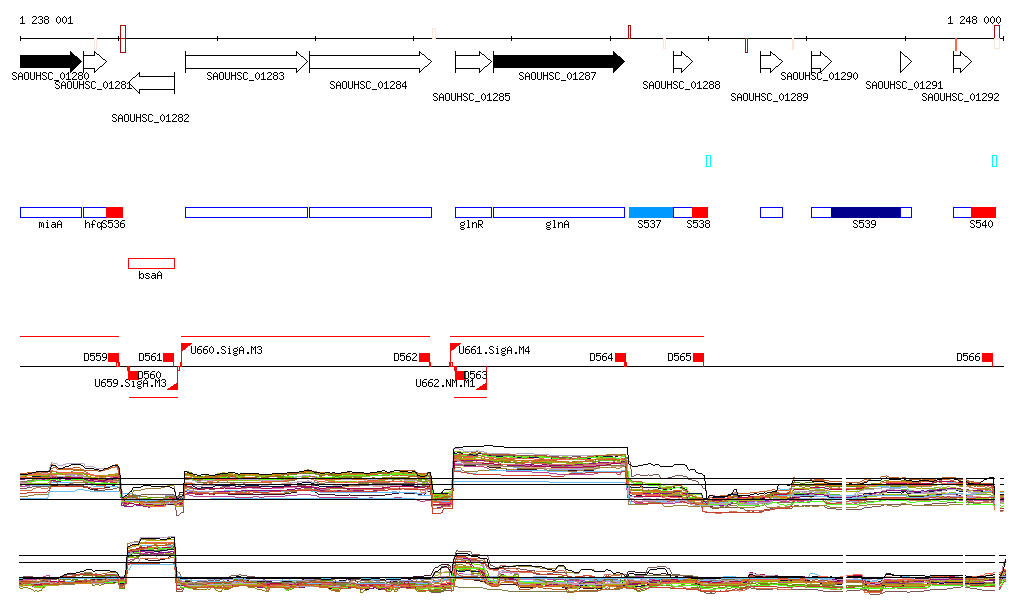The width and height of the screenshot is (1024, 611).
Task: Select the blue box under SAOUHSC_01289
Action: (x=771, y=212)
